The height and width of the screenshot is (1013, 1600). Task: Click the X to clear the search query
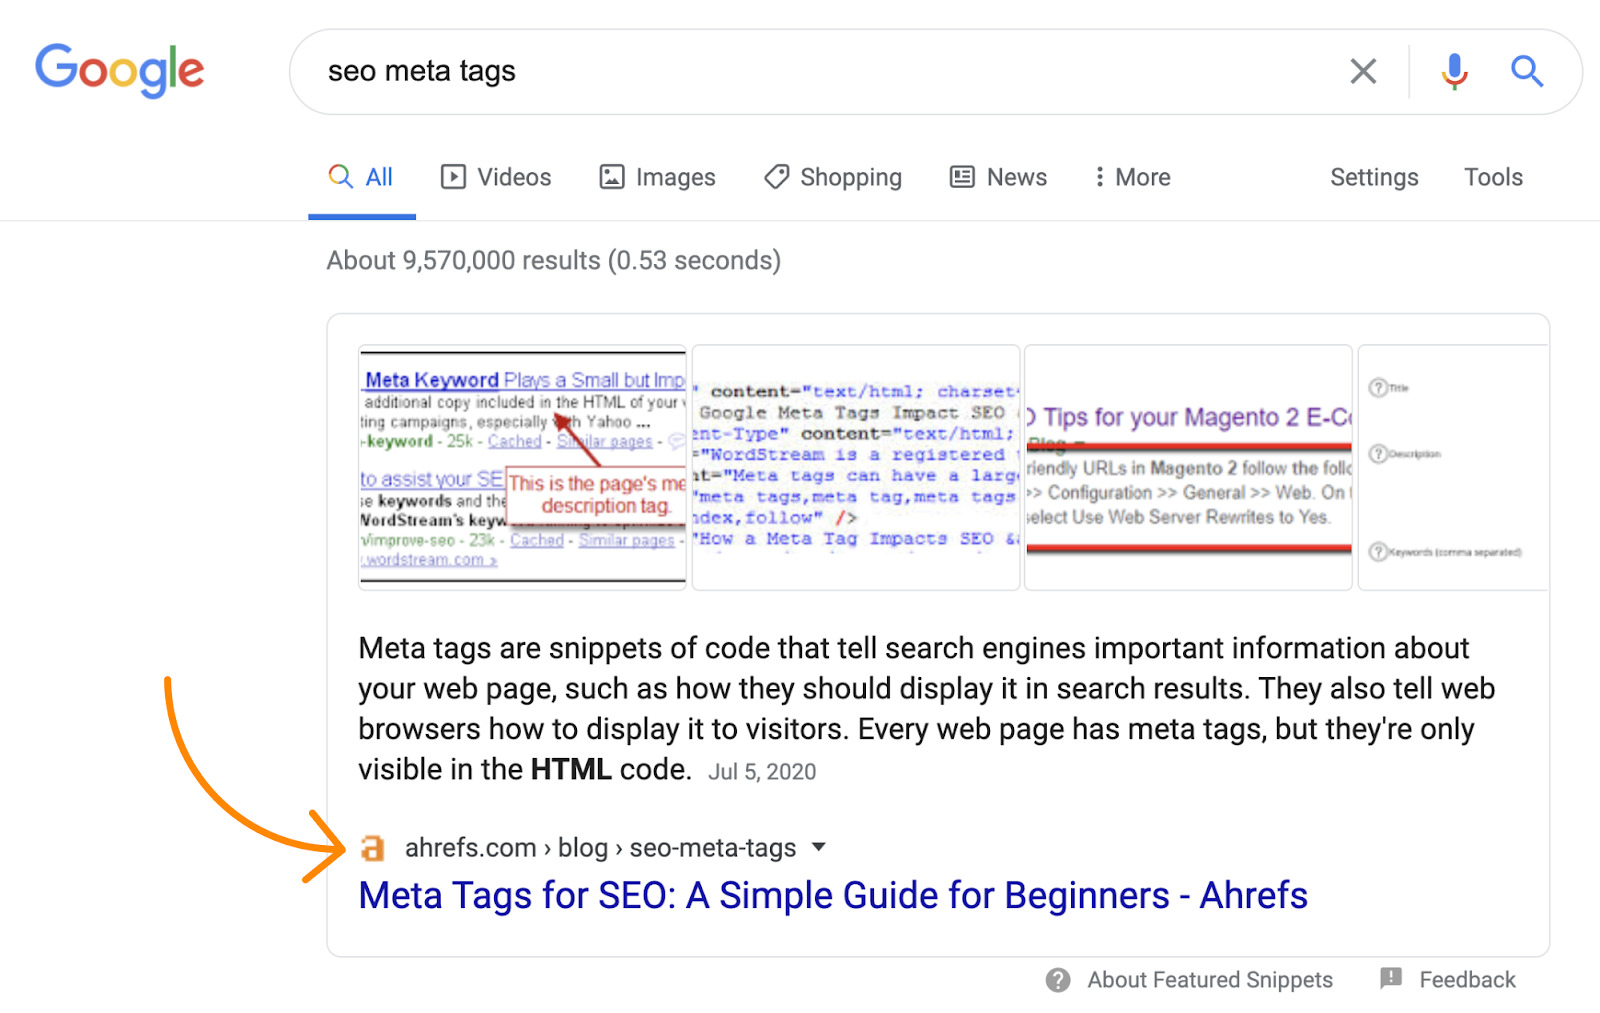1363,71
